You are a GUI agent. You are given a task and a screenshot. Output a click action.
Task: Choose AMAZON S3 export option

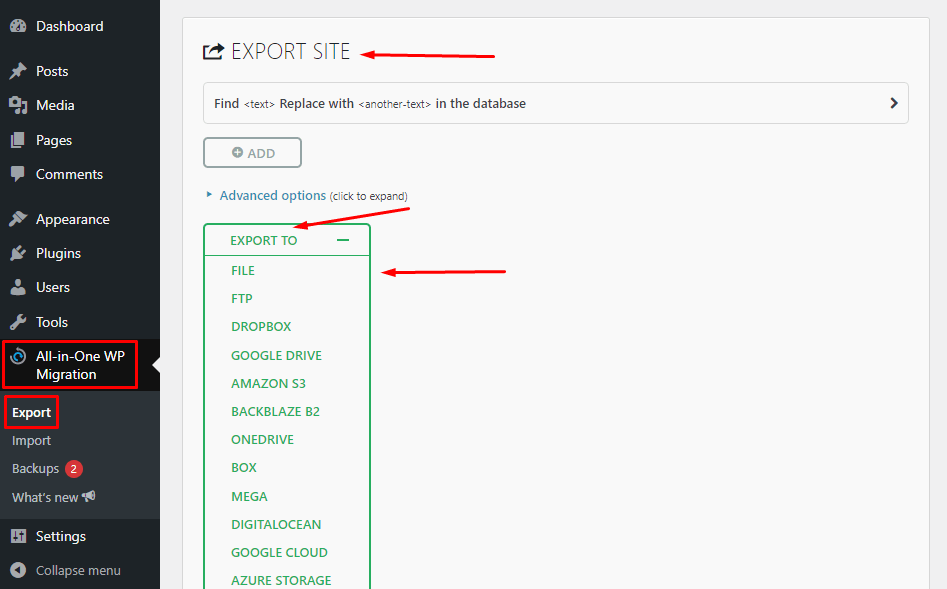point(268,384)
